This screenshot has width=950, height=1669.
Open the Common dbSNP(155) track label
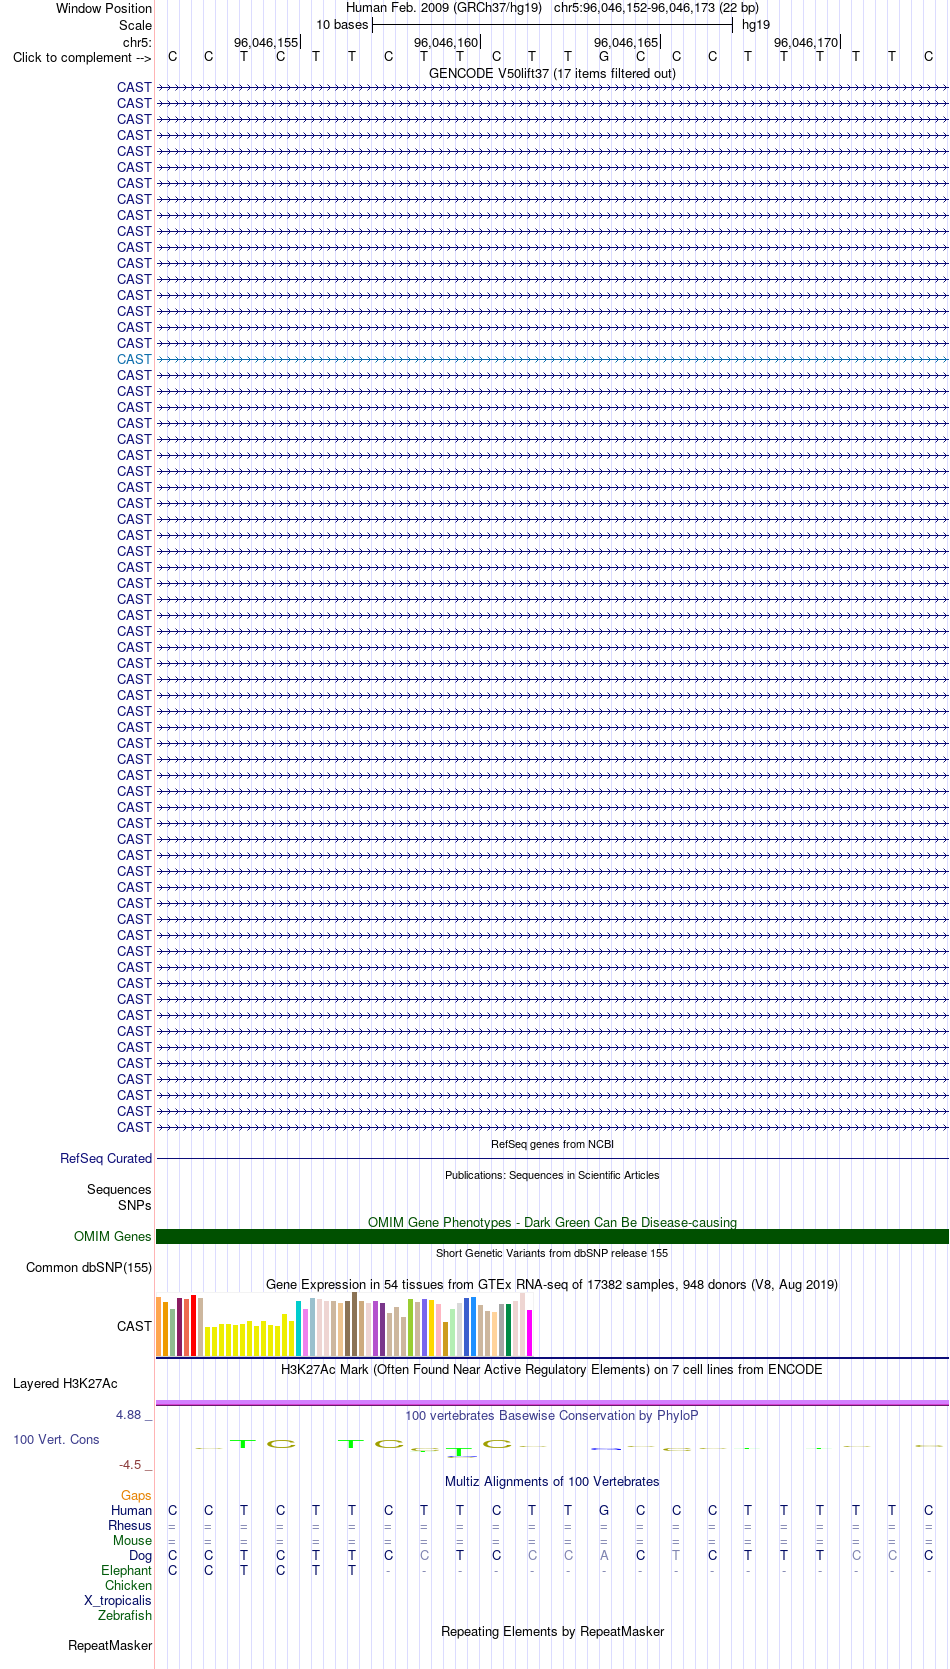tap(89, 1267)
